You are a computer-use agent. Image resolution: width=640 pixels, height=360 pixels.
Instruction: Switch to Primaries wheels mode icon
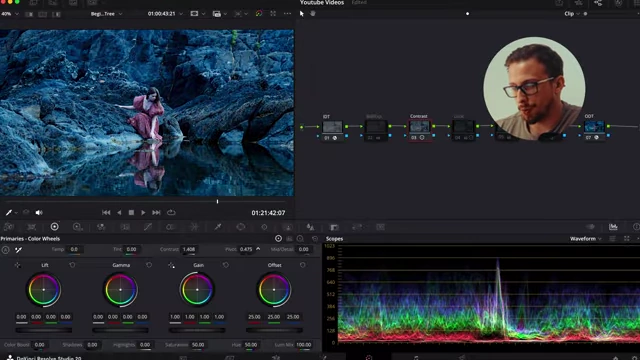[278, 239]
